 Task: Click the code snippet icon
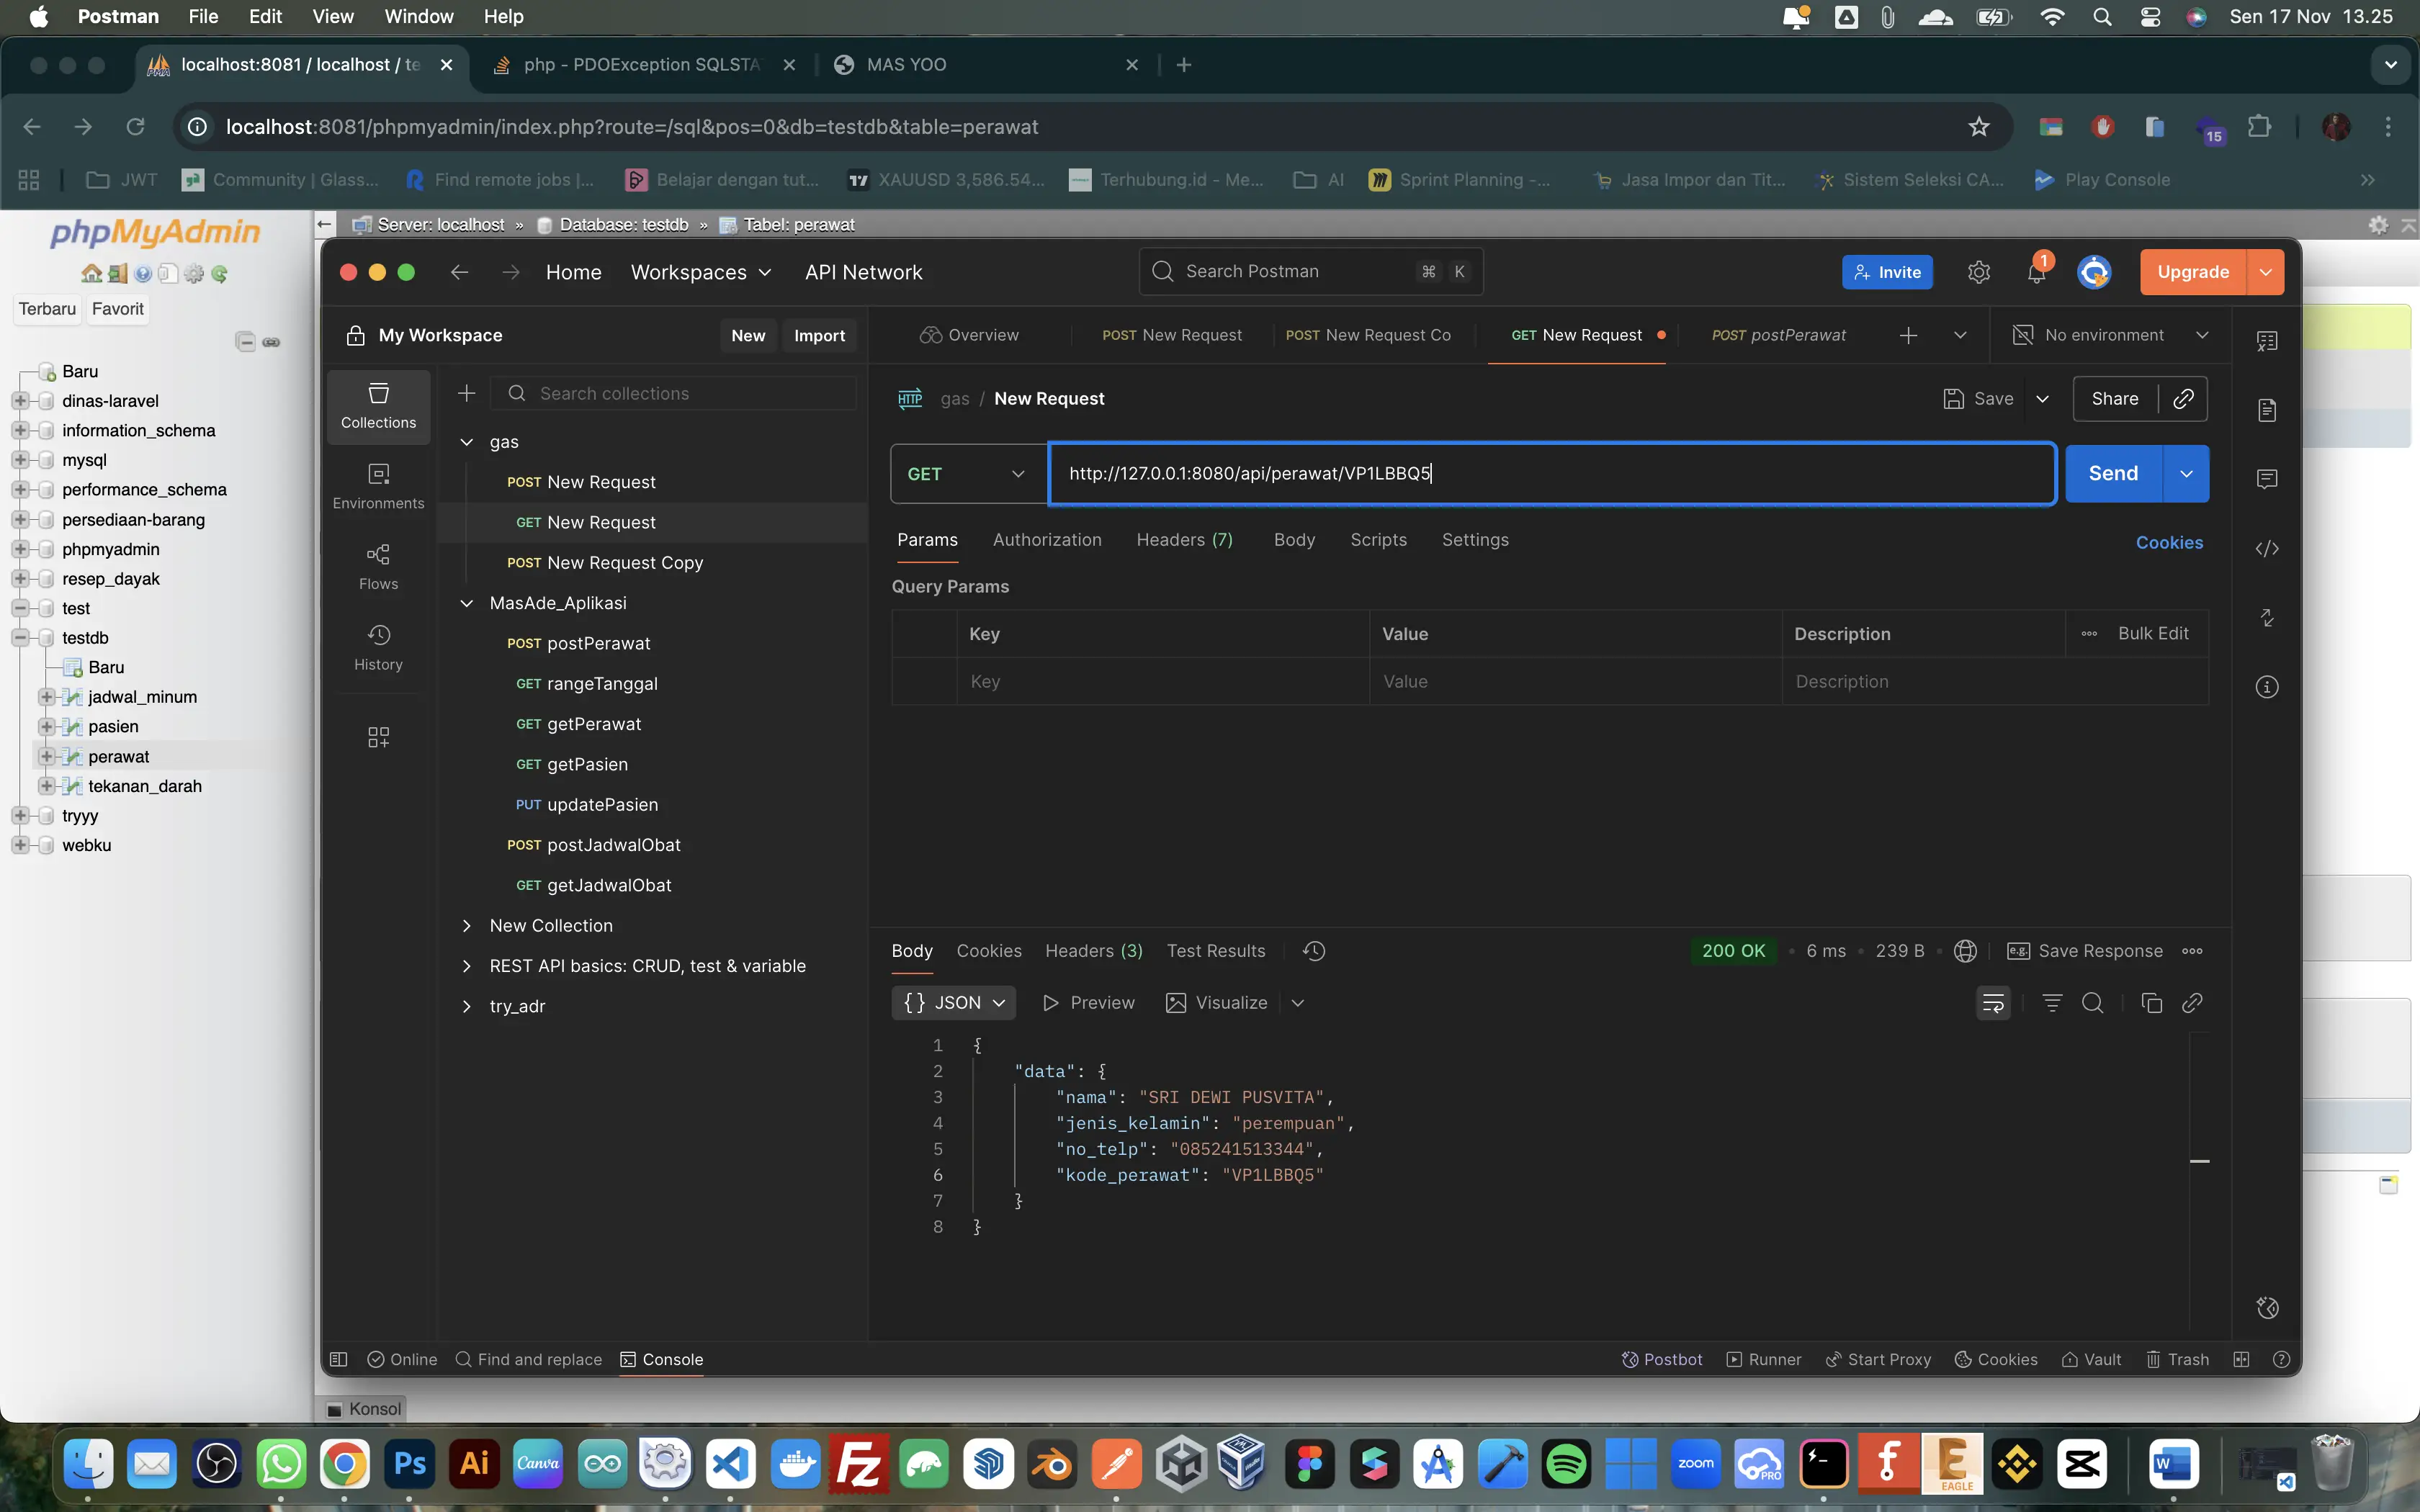coord(2266,549)
